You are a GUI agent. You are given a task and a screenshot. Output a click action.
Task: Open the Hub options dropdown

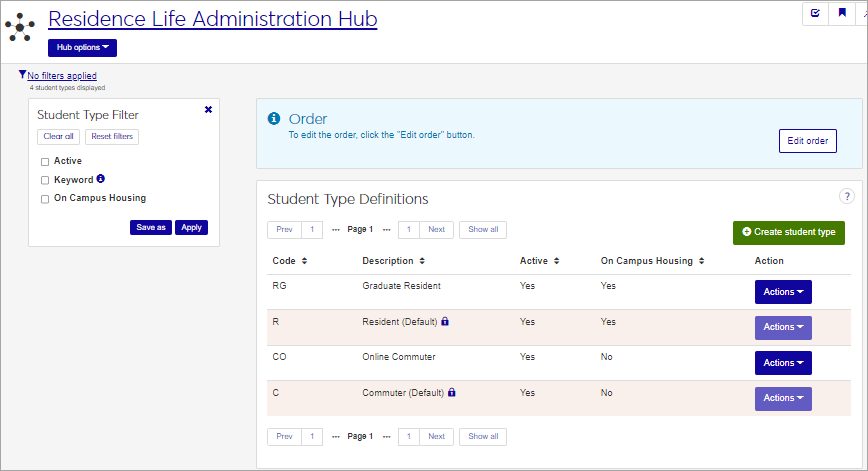pos(82,47)
